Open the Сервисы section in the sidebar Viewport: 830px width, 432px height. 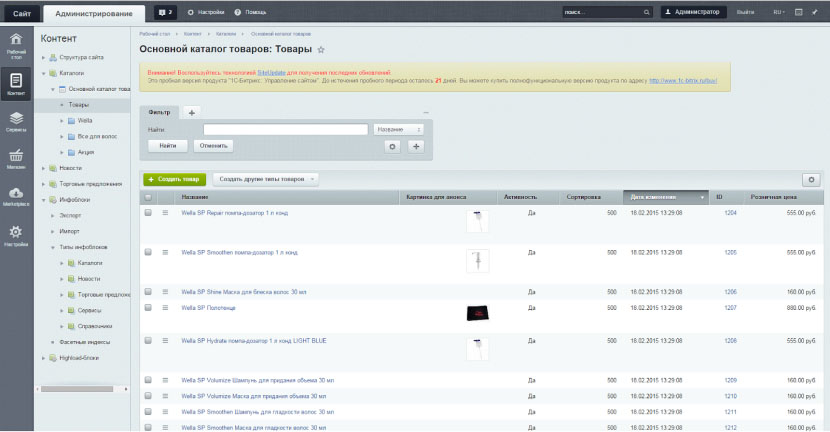[x=16, y=121]
